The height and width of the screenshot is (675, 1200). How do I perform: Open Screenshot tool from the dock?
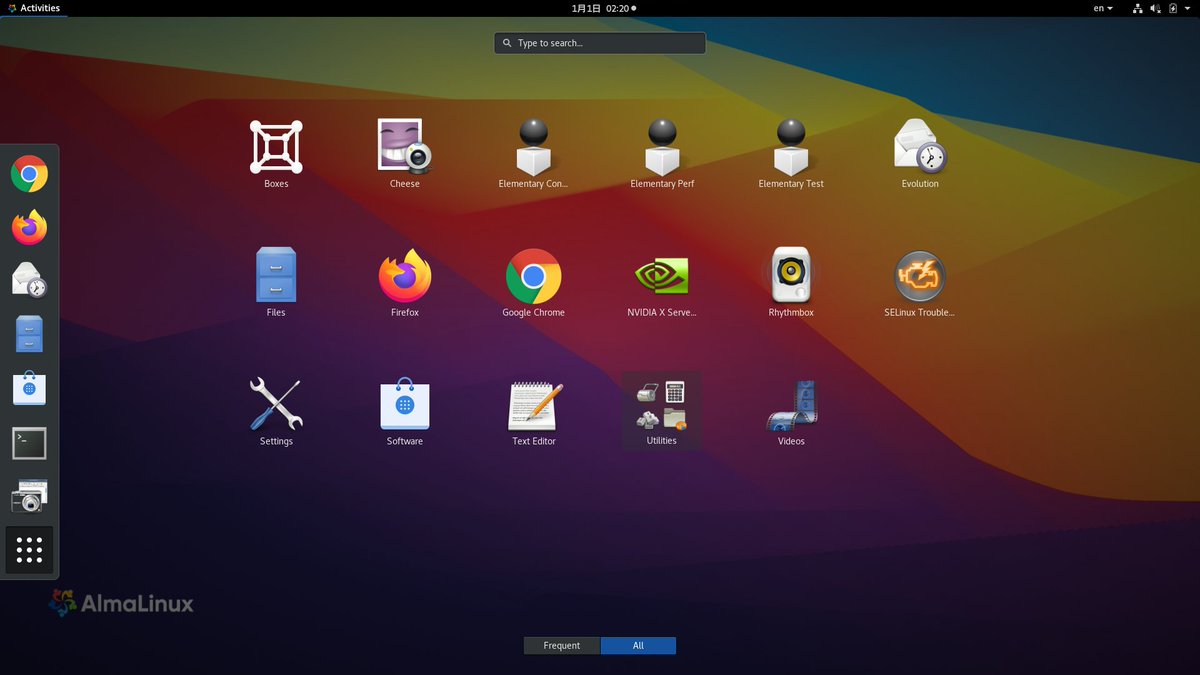pos(29,496)
